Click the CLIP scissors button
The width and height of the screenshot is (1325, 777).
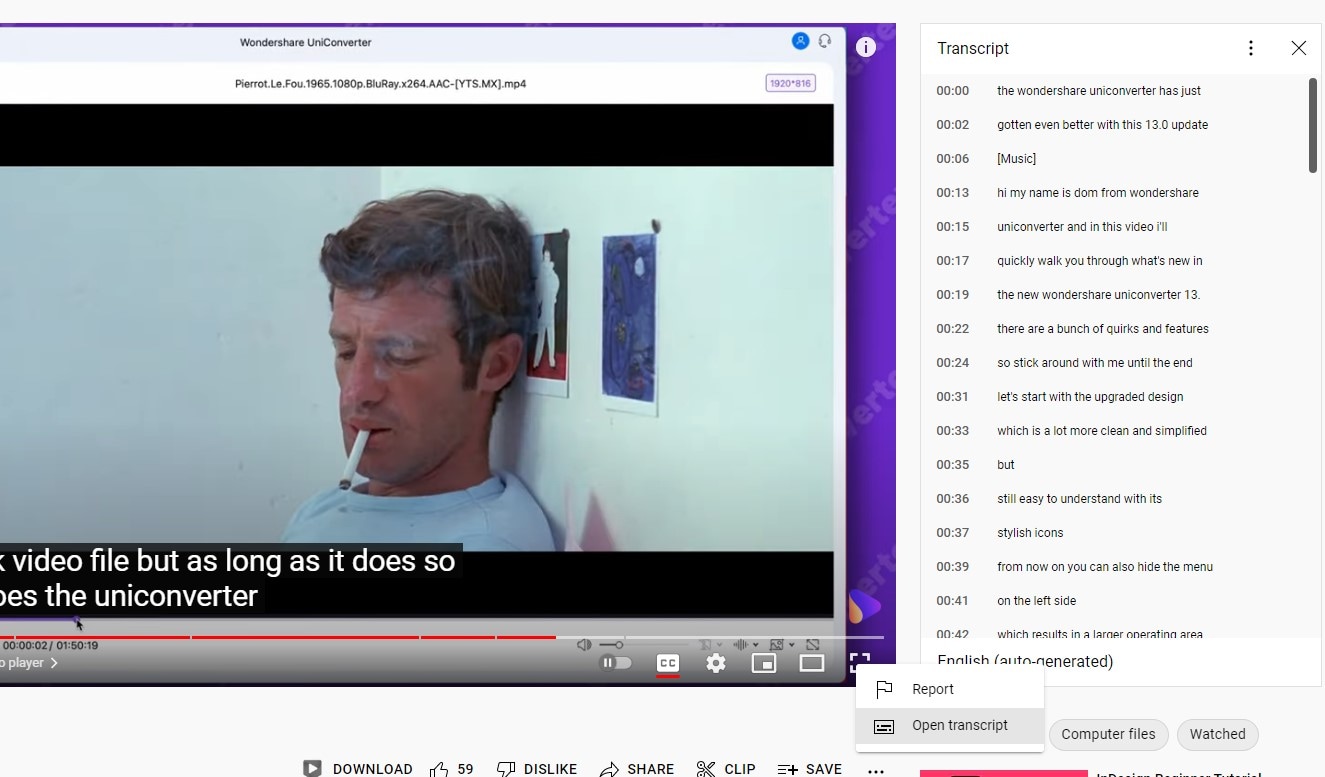pyautogui.click(x=726, y=769)
